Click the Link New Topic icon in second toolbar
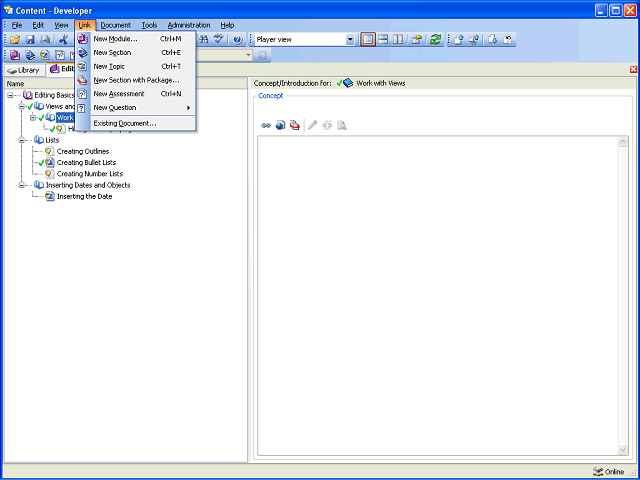This screenshot has height=480, width=640. point(45,55)
